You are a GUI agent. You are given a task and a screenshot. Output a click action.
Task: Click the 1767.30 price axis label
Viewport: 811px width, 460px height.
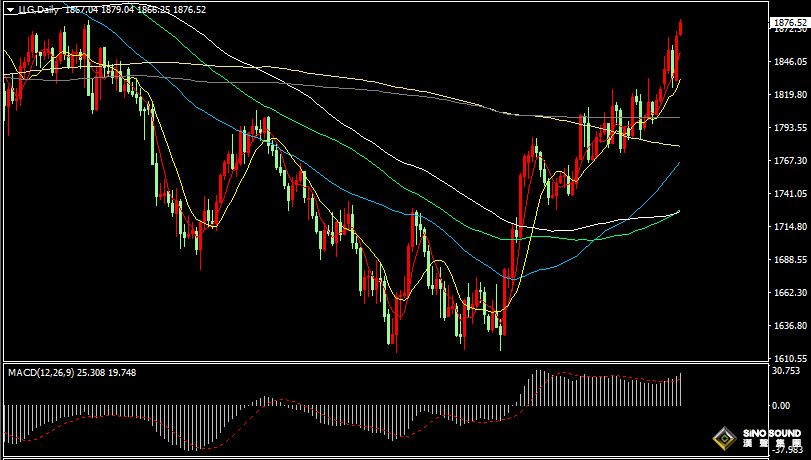[789, 161]
